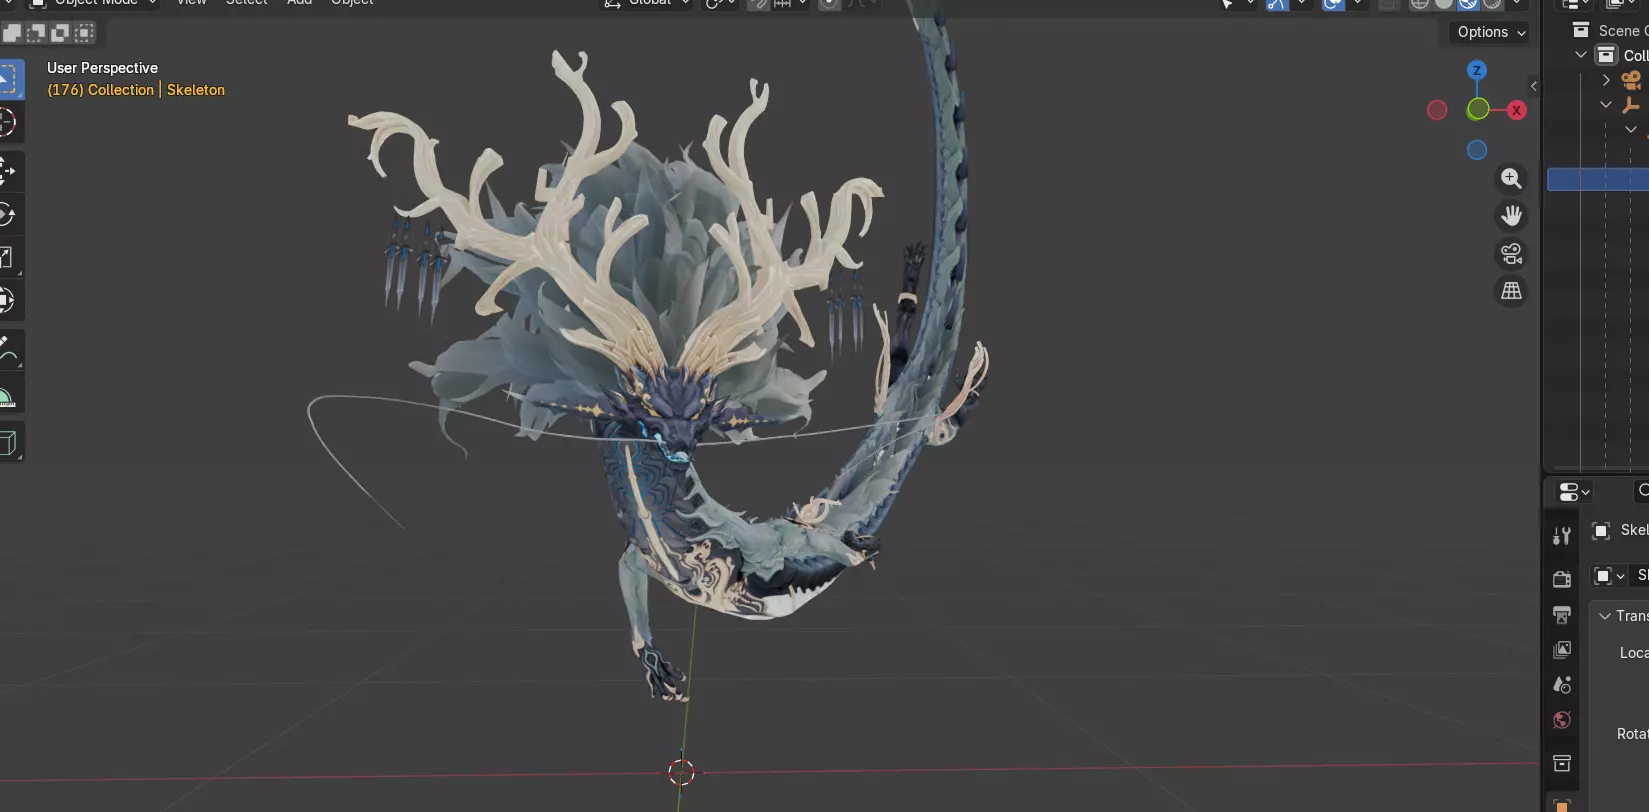The width and height of the screenshot is (1649, 812).
Task: Click the Scene Collection icon in outliner
Action: click(1581, 30)
